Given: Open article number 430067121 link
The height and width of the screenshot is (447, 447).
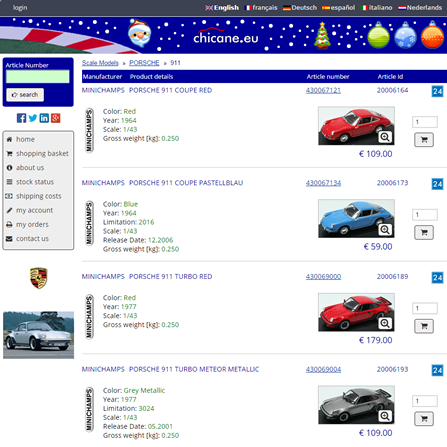Looking at the screenshot, I should click(x=323, y=90).
